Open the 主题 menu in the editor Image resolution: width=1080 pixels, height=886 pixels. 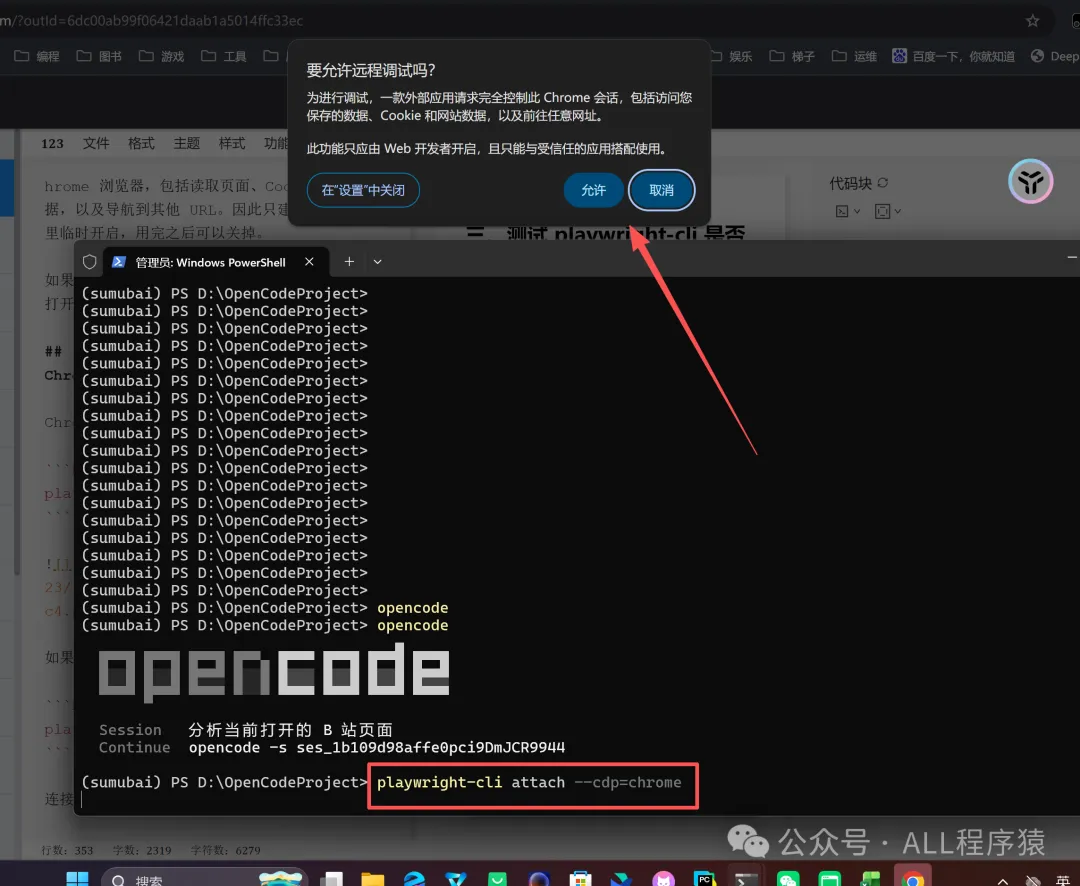(x=187, y=143)
